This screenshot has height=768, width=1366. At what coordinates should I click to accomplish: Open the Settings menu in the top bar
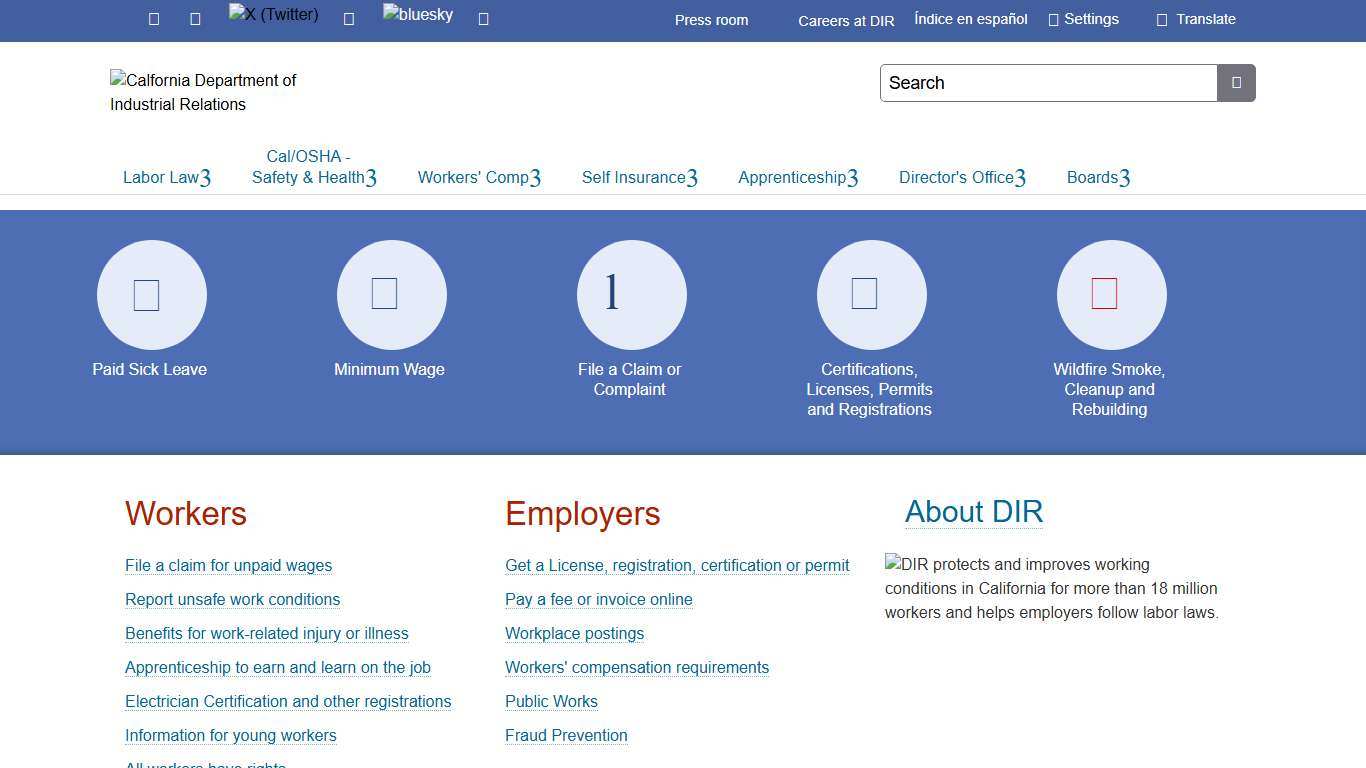(1084, 18)
